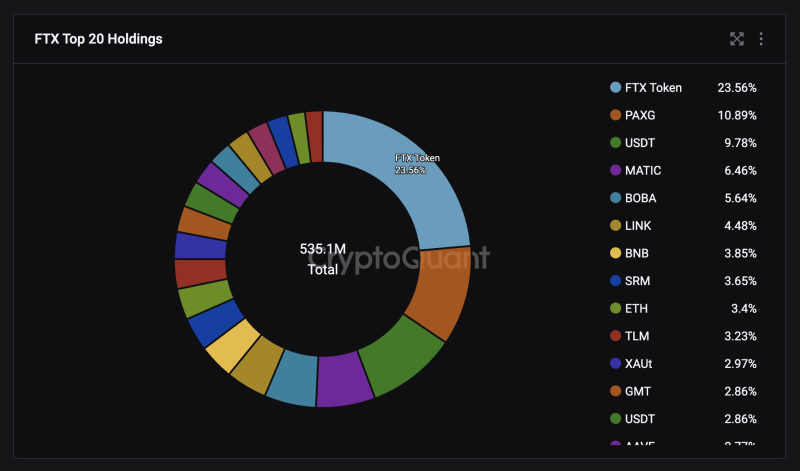Toggle FTX Token series in the legend
Image resolution: width=800 pixels, height=471 pixels.
pos(683,88)
